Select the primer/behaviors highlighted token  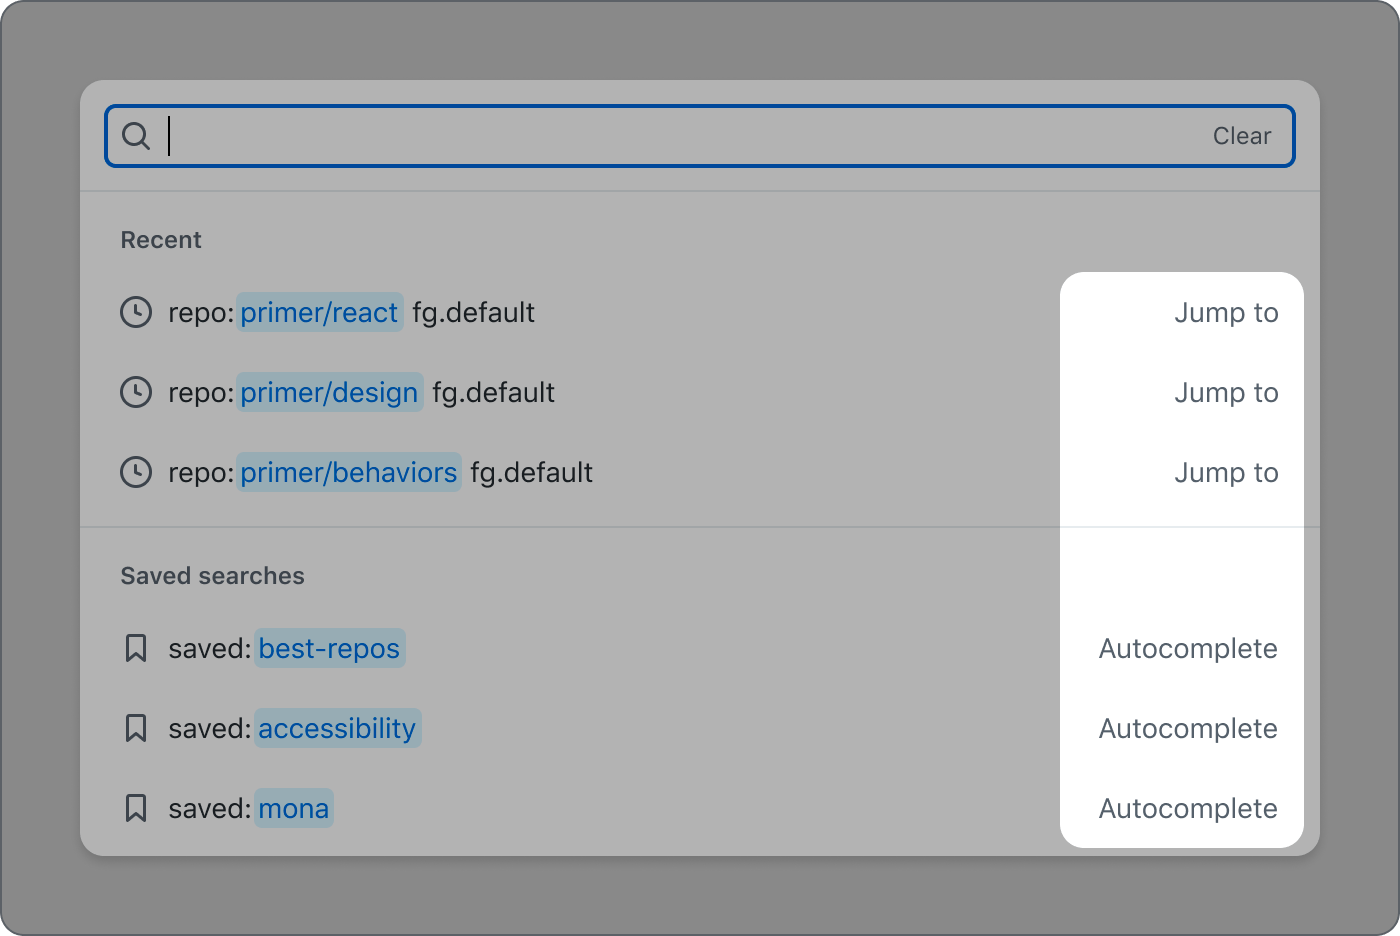348,472
